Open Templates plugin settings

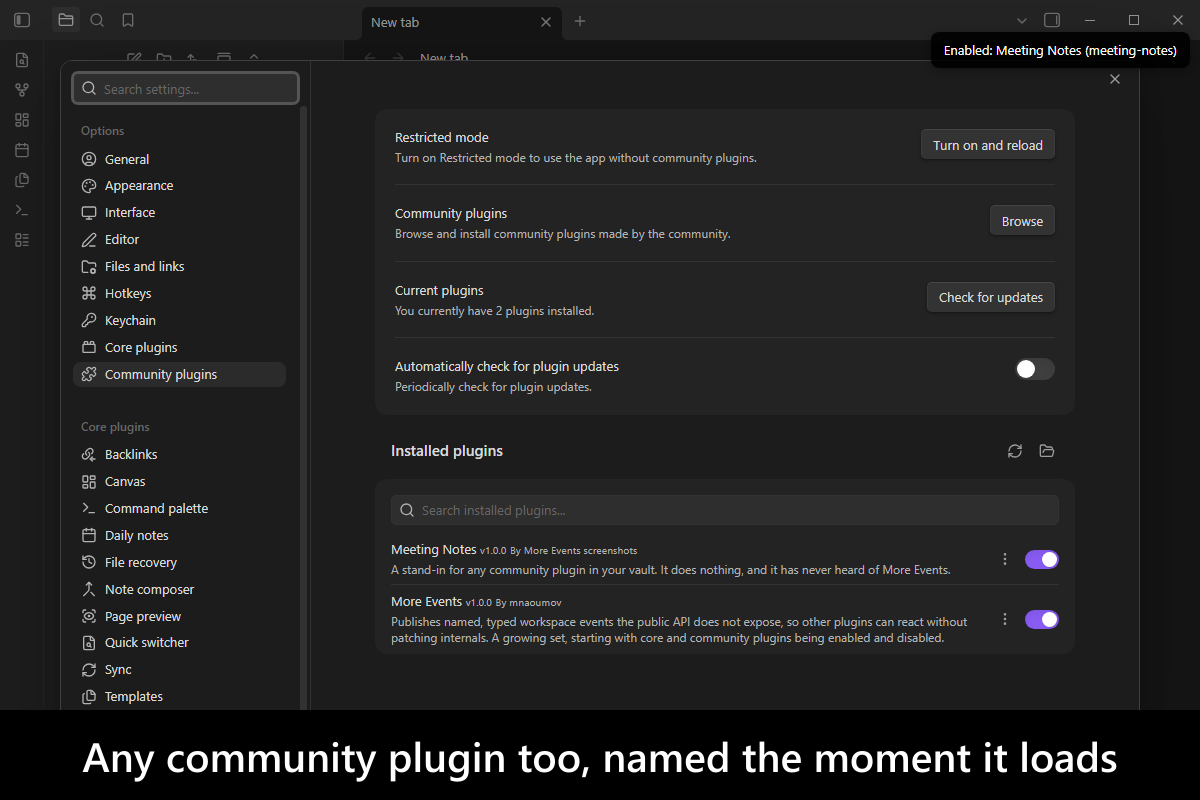pyautogui.click(x=179, y=697)
